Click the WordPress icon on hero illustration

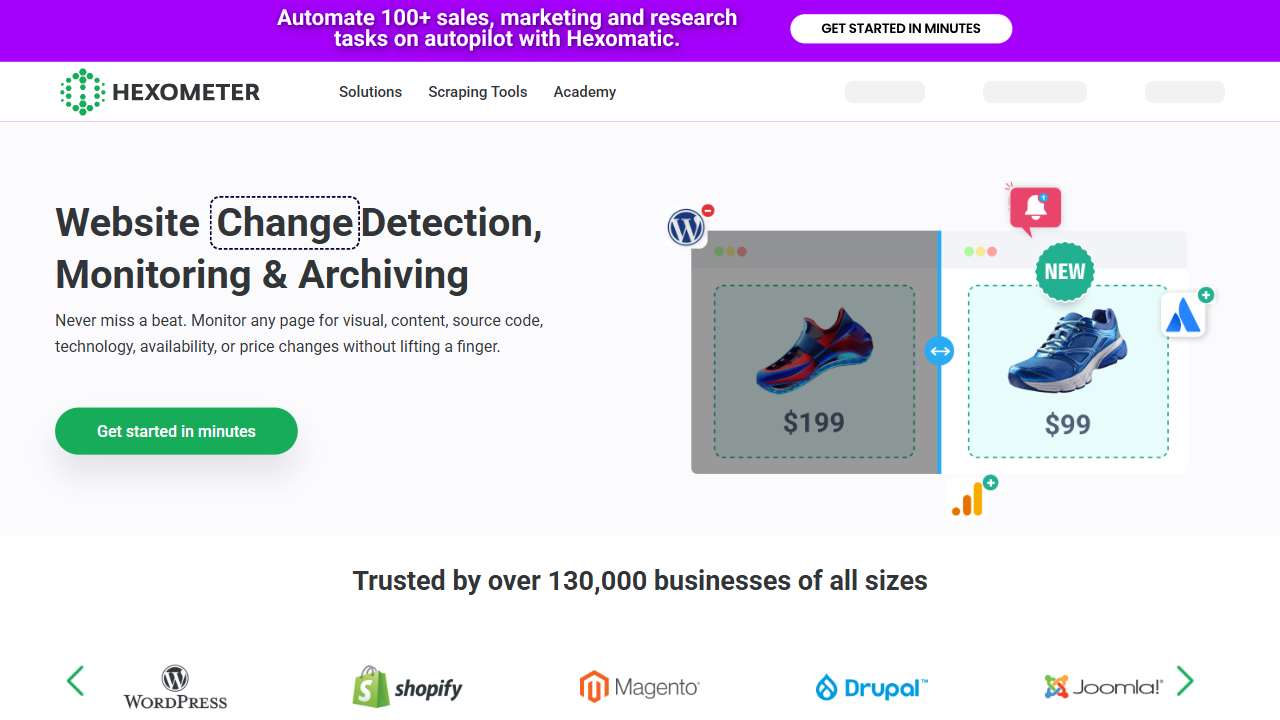tap(687, 228)
